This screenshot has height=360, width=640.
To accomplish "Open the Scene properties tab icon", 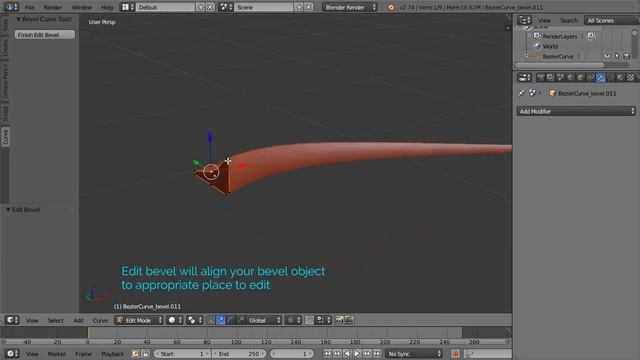I will pos(560,77).
